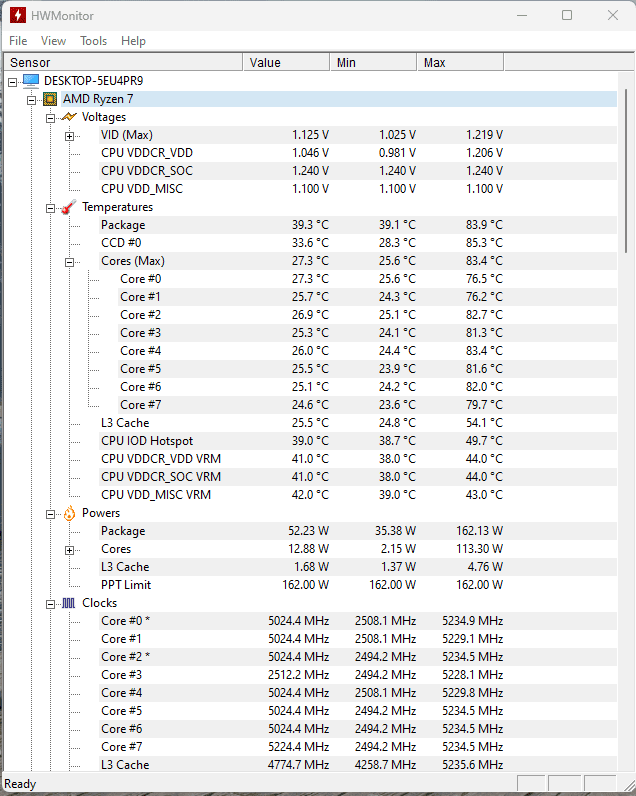Image resolution: width=636 pixels, height=796 pixels.
Task: Click the Min column header
Action: (x=374, y=62)
